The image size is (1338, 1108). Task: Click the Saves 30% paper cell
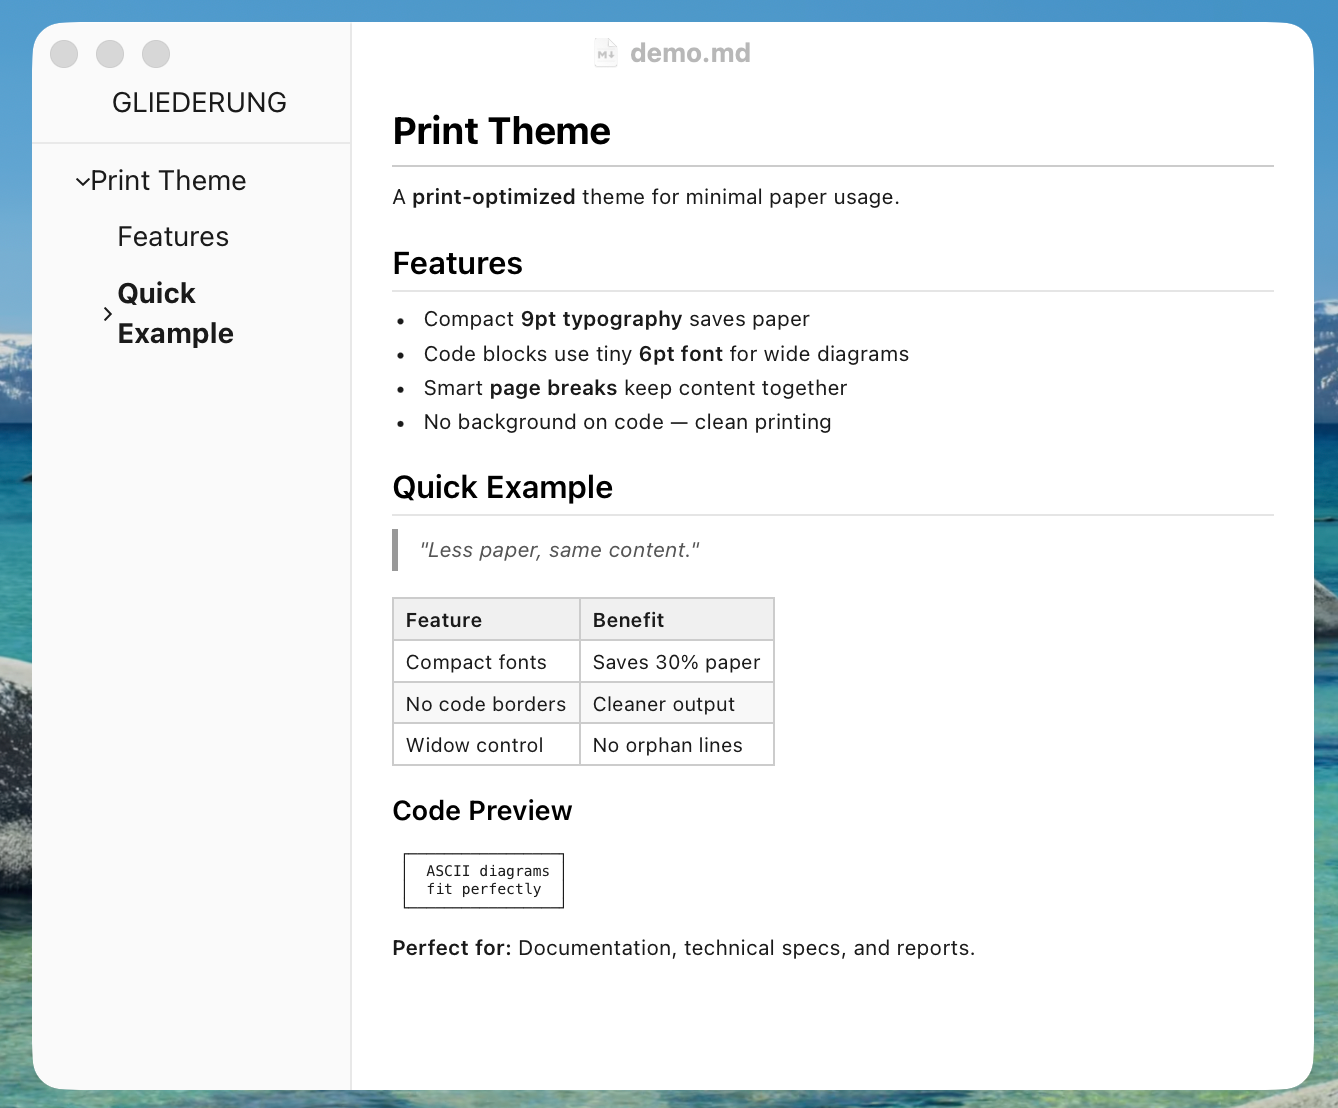click(675, 662)
